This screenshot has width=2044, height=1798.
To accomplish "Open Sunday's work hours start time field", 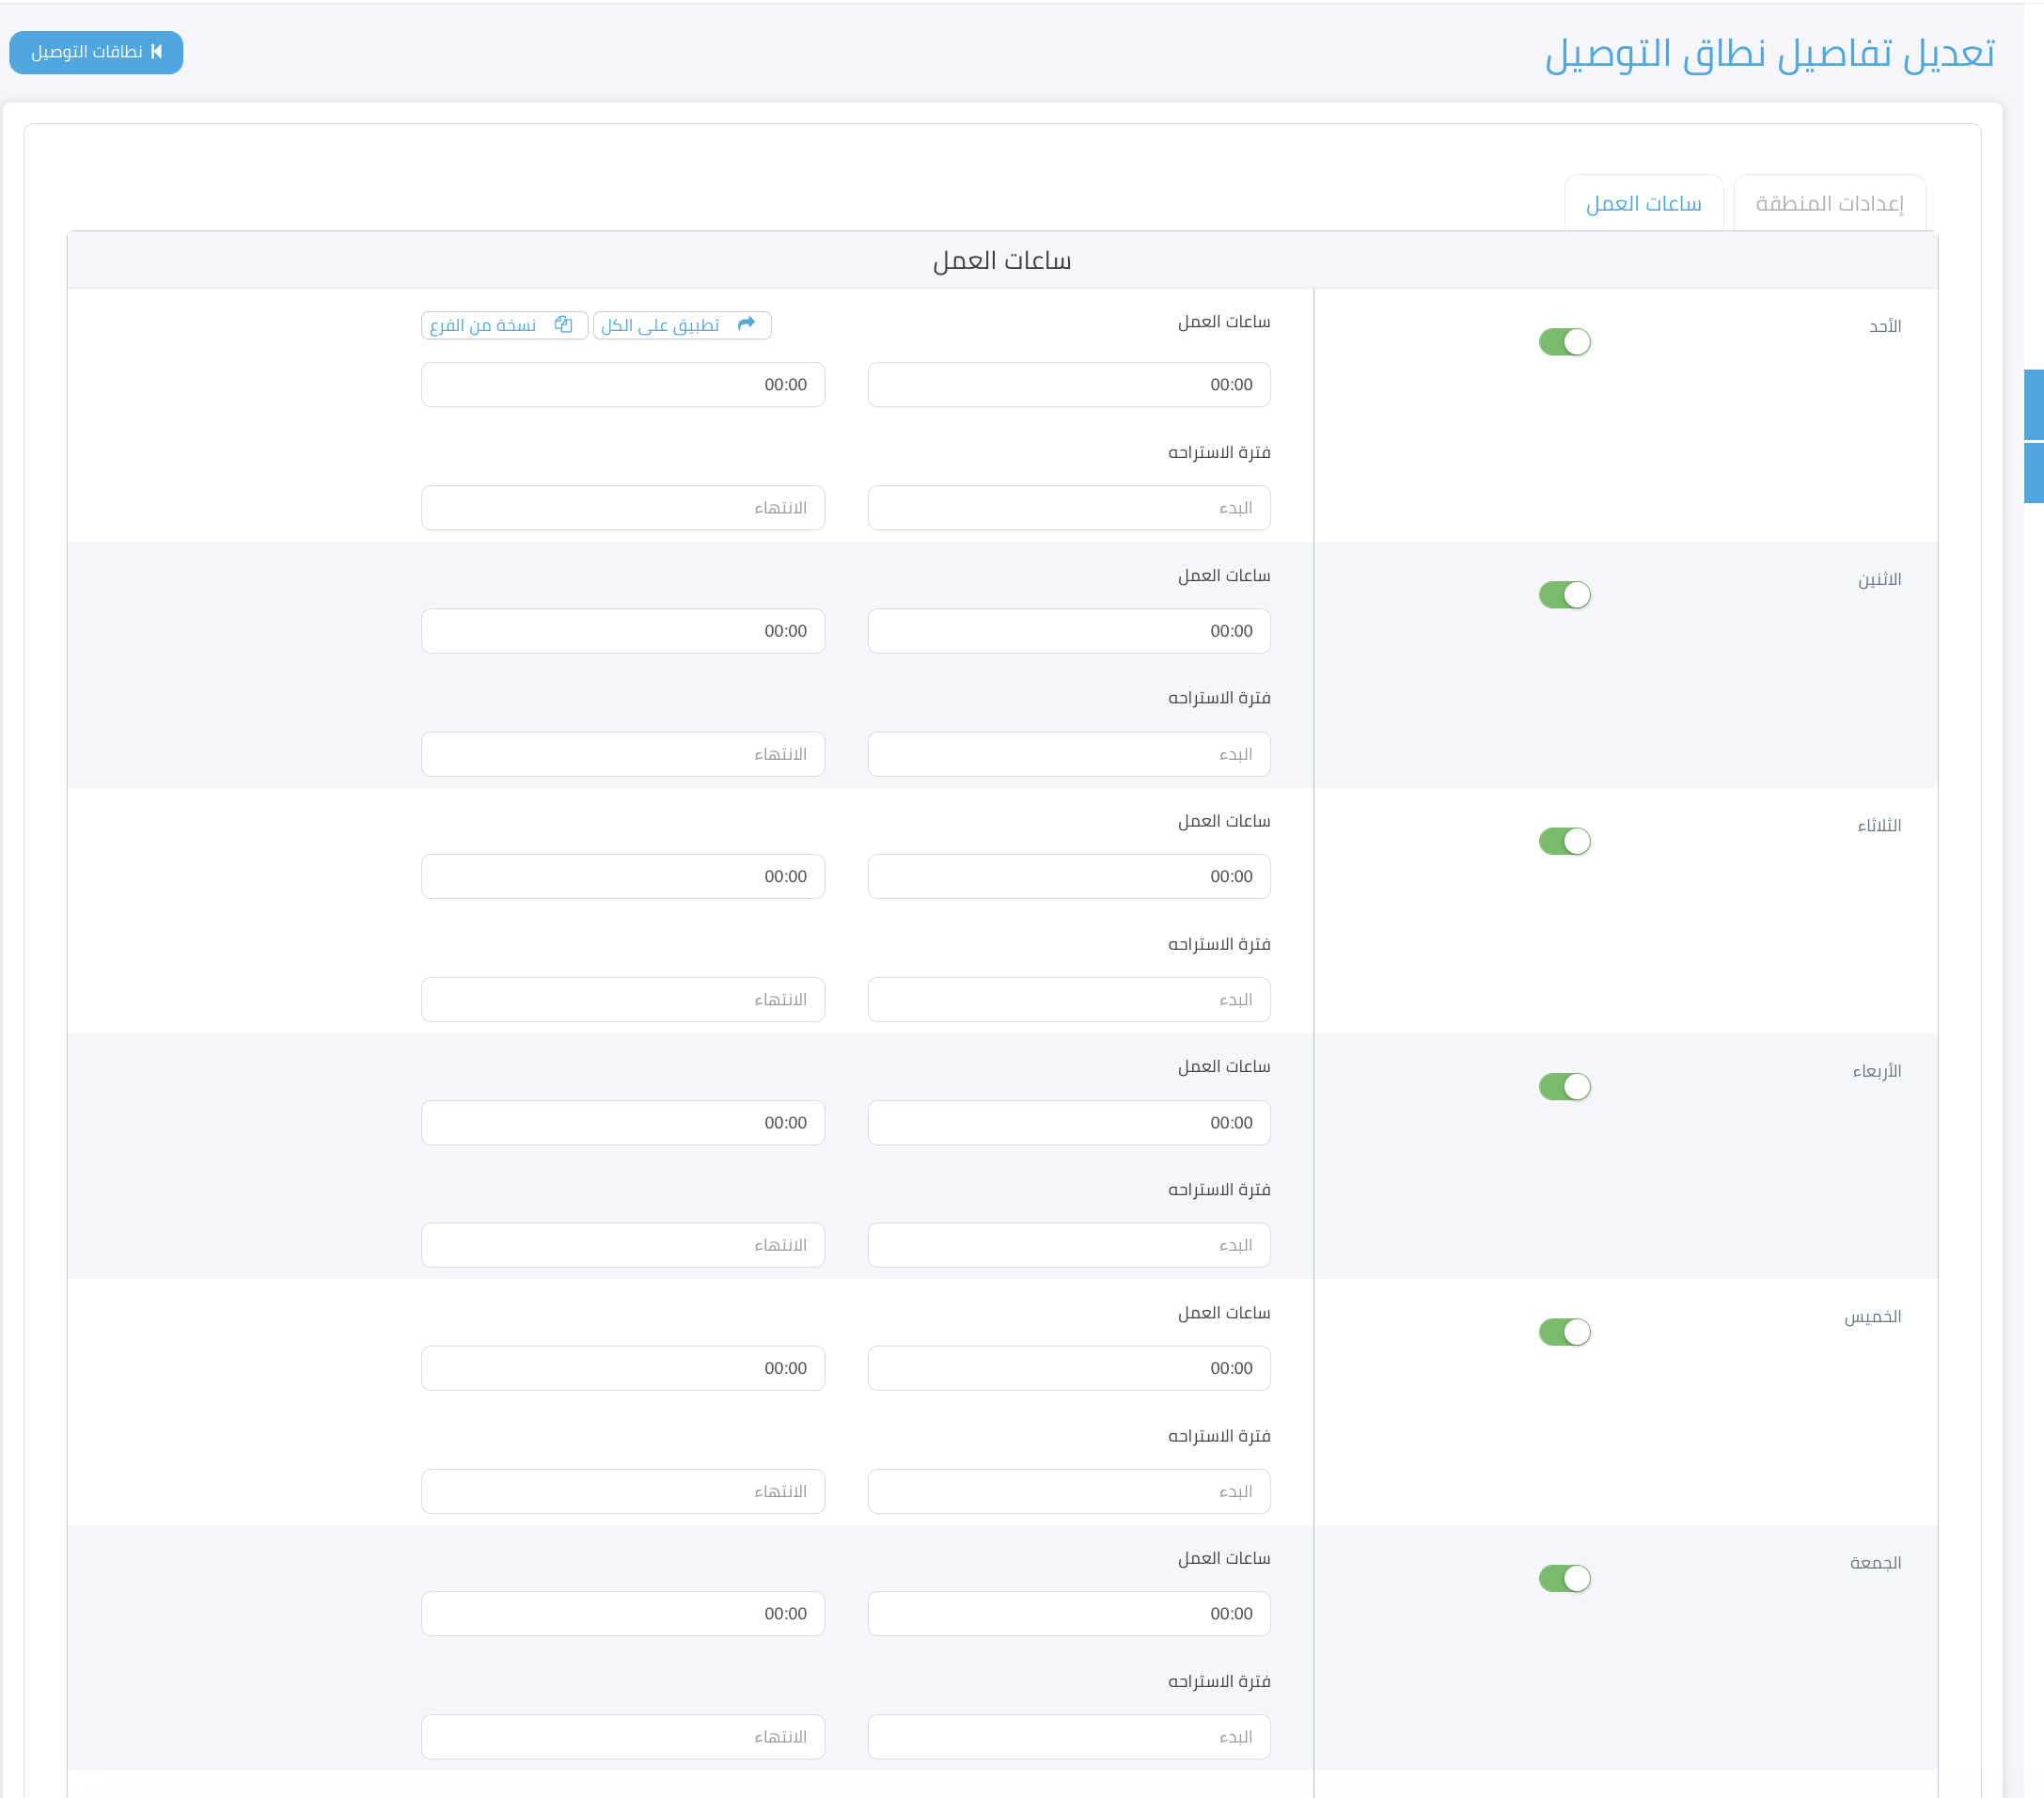I will coord(1068,385).
